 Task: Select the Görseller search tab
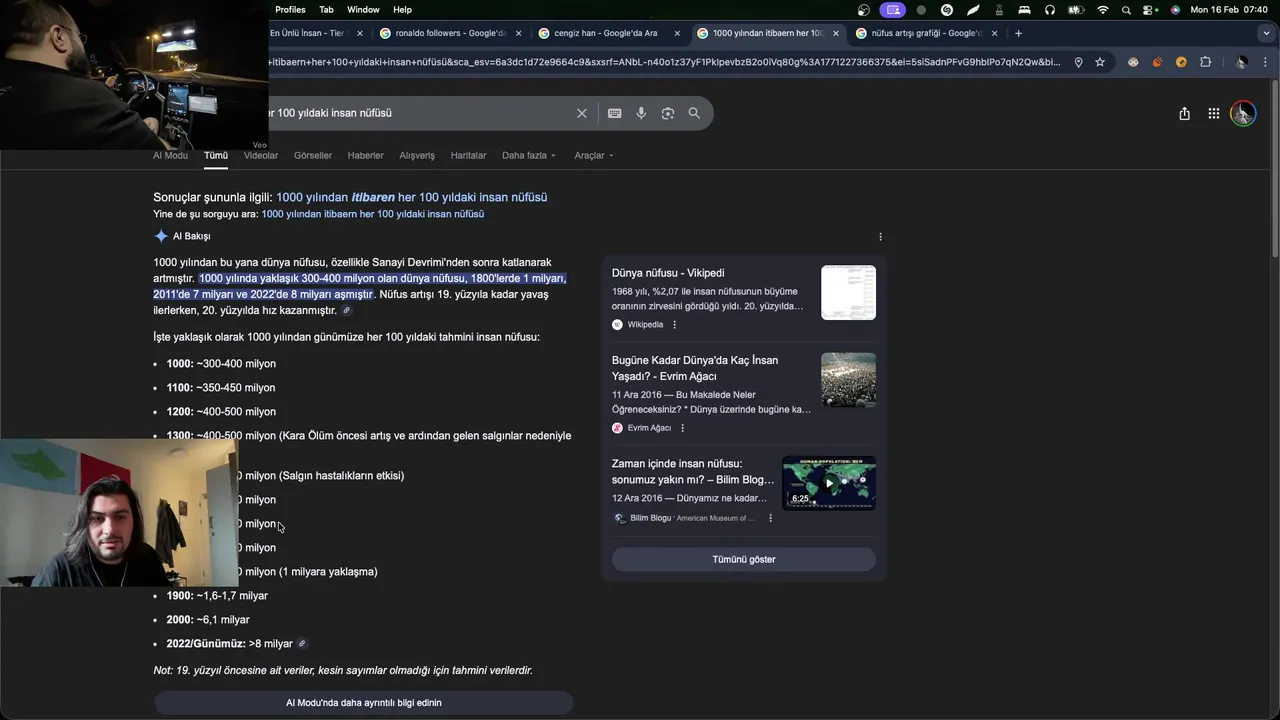313,155
